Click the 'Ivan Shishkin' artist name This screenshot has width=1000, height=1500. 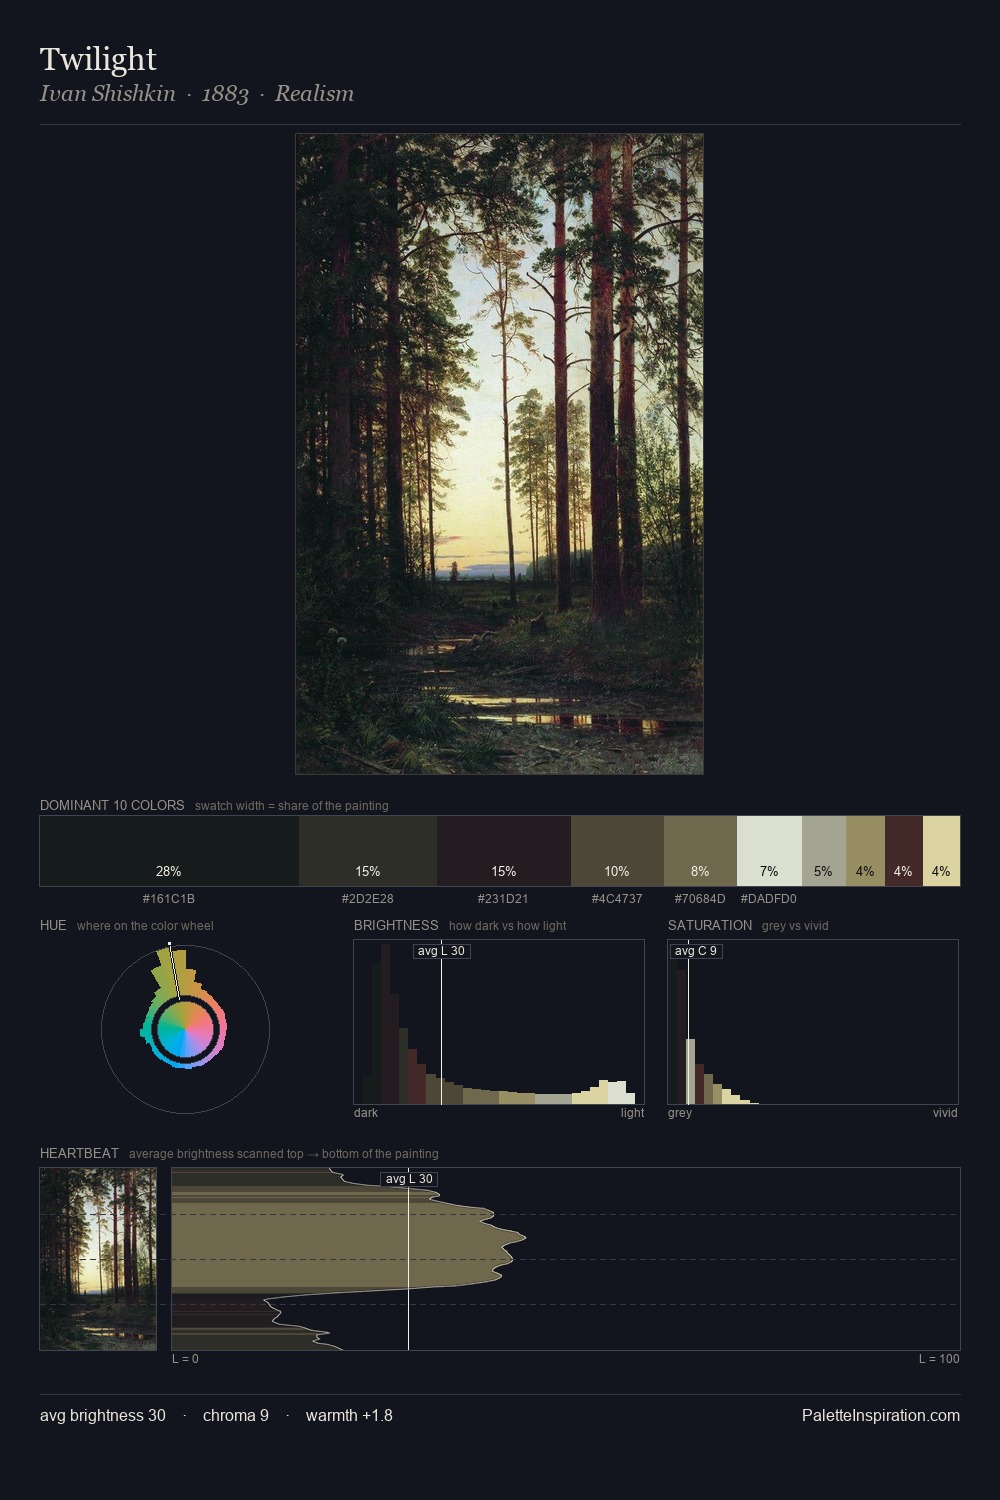(x=108, y=93)
